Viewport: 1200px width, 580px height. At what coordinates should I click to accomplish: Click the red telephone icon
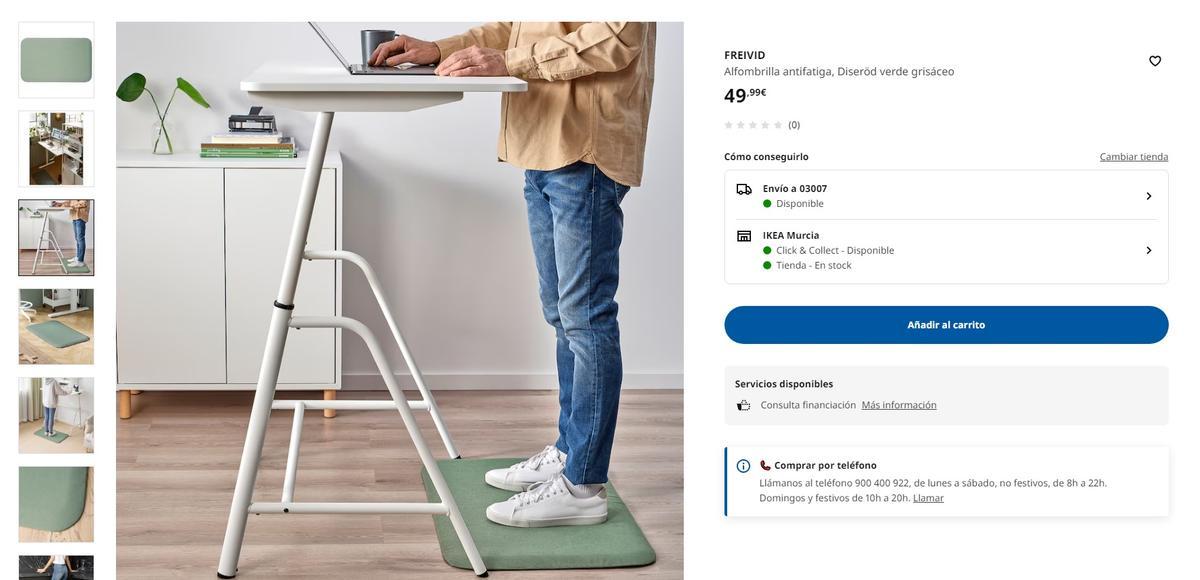[x=765, y=465]
